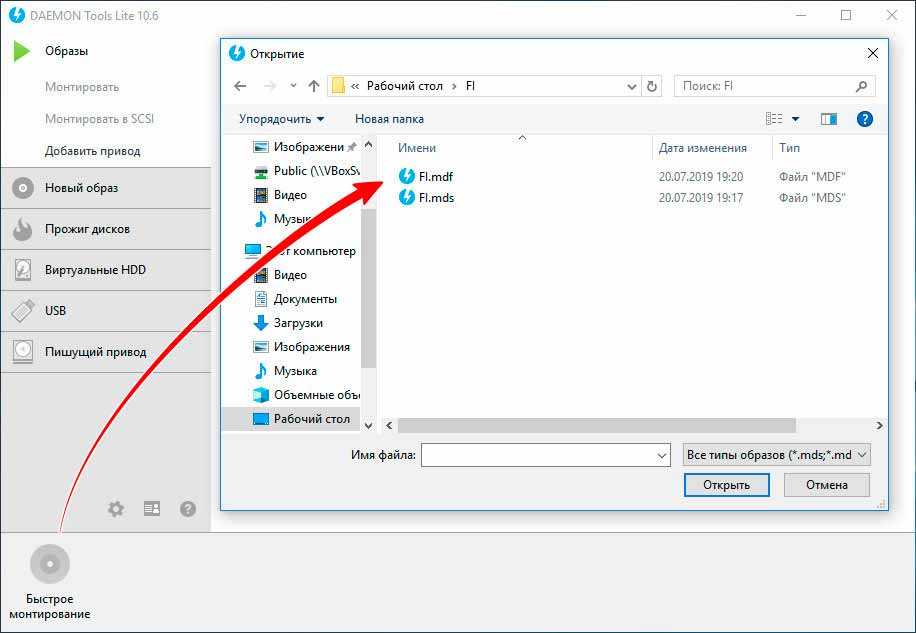
Task: Select Виртуальные HDD in sidebar
Action: 95,270
